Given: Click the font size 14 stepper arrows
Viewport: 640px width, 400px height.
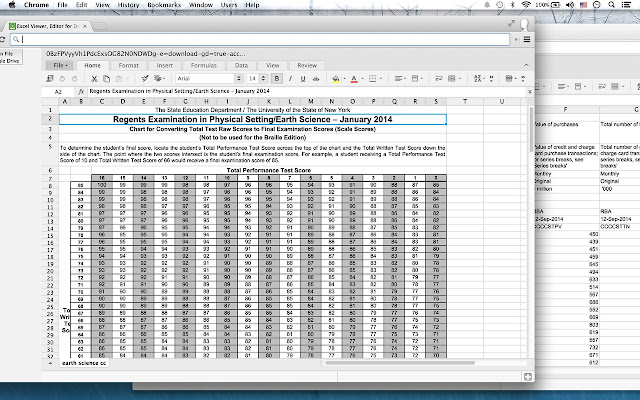Looking at the screenshot, I should 263,78.
